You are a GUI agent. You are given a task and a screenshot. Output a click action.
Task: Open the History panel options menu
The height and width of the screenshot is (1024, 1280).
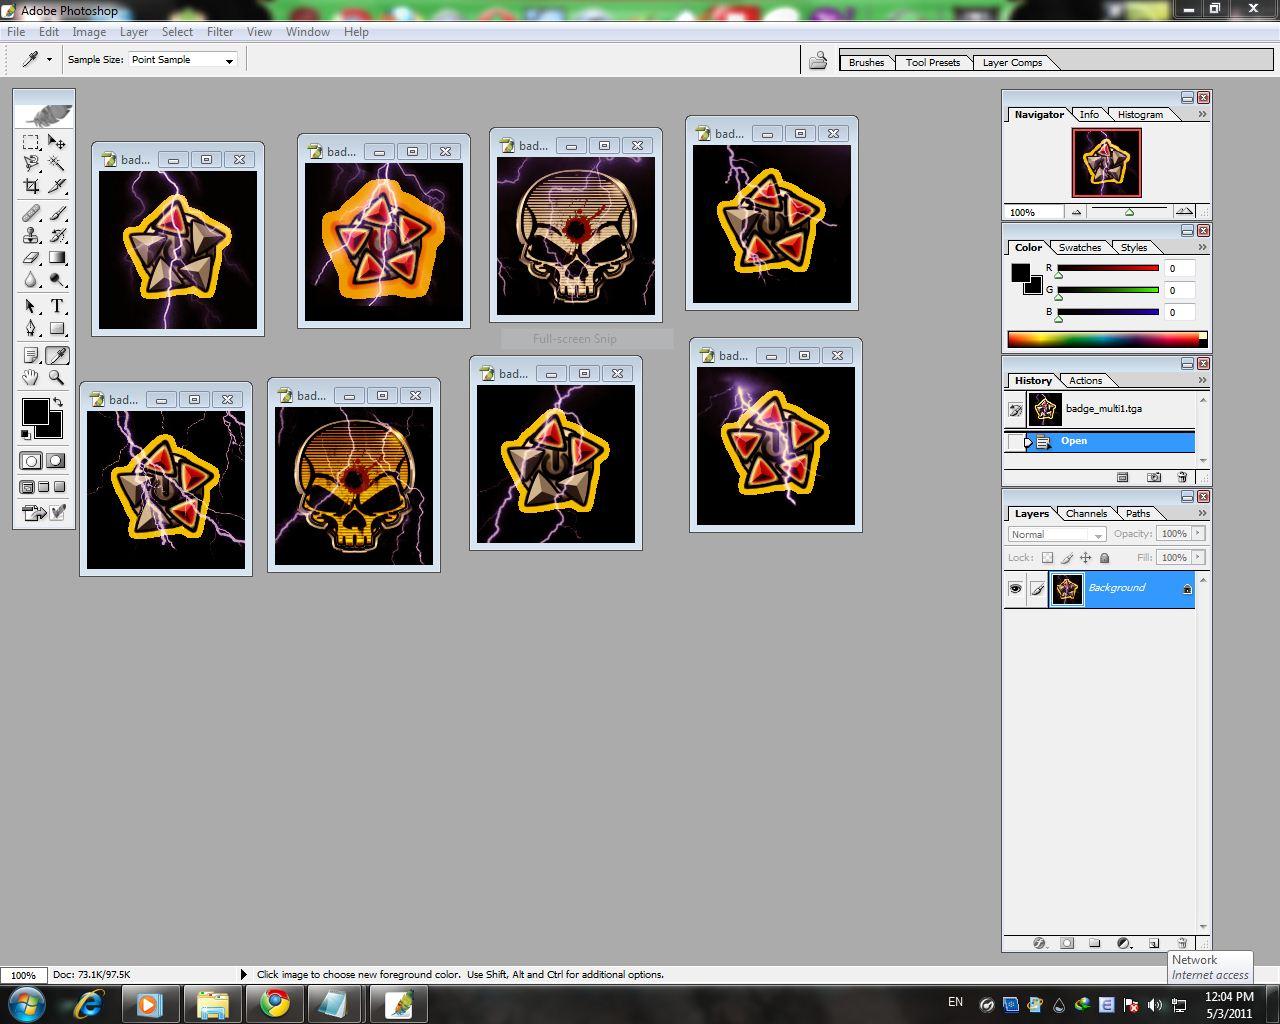(x=1202, y=380)
